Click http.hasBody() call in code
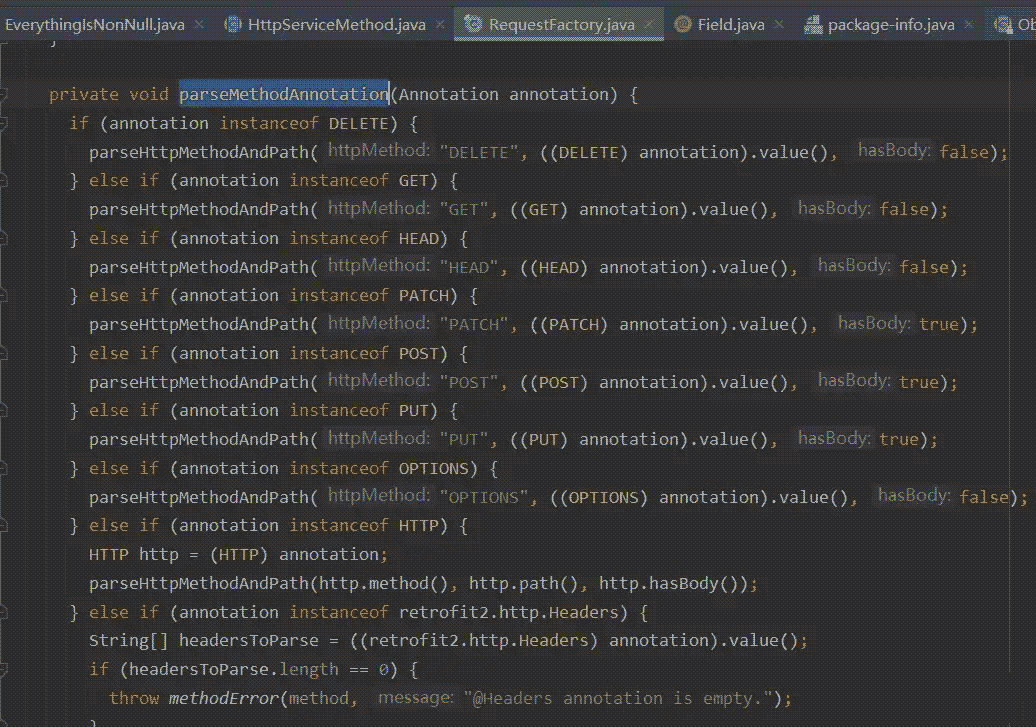This screenshot has width=1036, height=727. (x=669, y=584)
